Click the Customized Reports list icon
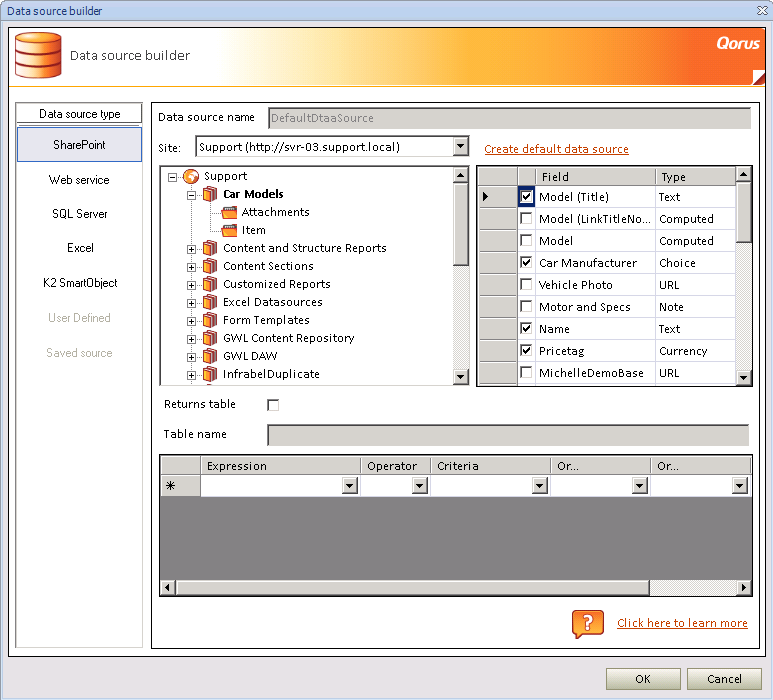Screen dimensions: 773x700 tap(210, 284)
